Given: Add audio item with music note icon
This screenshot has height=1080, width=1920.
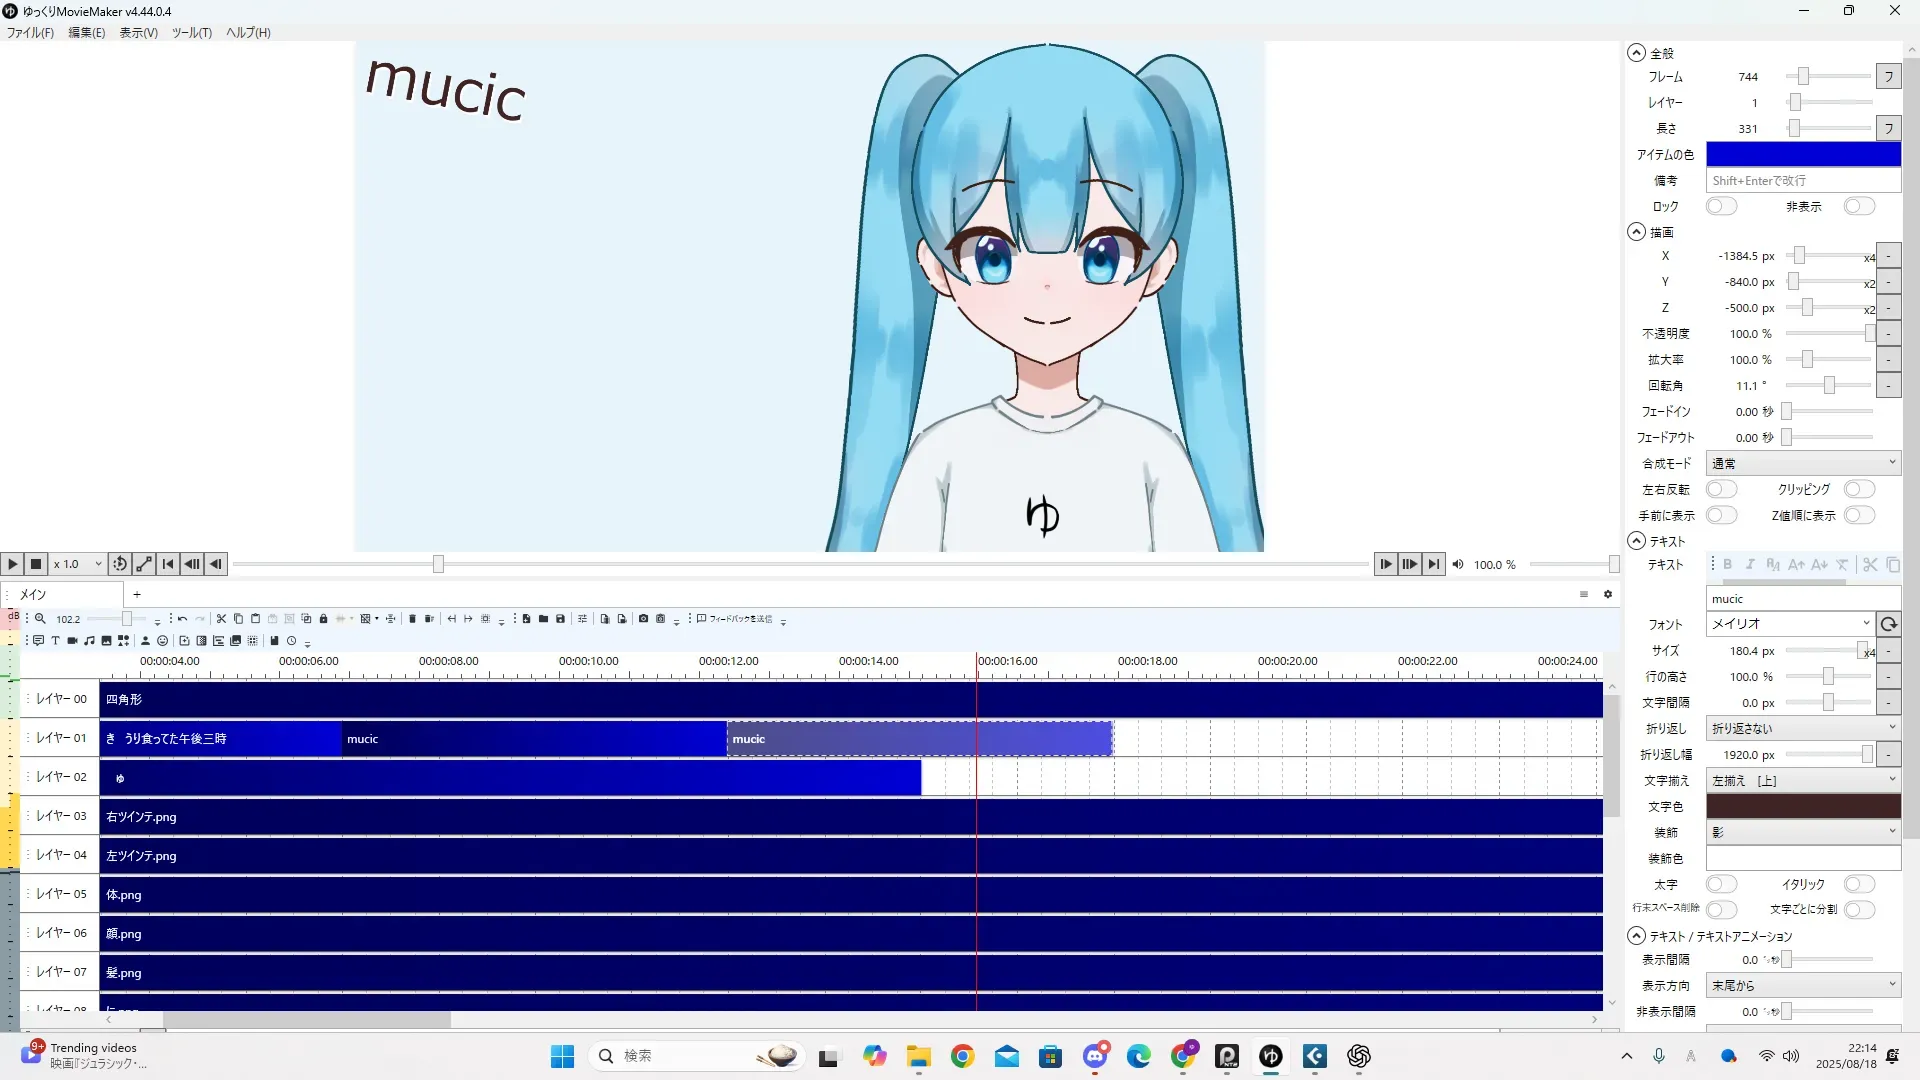Looking at the screenshot, I should [x=89, y=641].
